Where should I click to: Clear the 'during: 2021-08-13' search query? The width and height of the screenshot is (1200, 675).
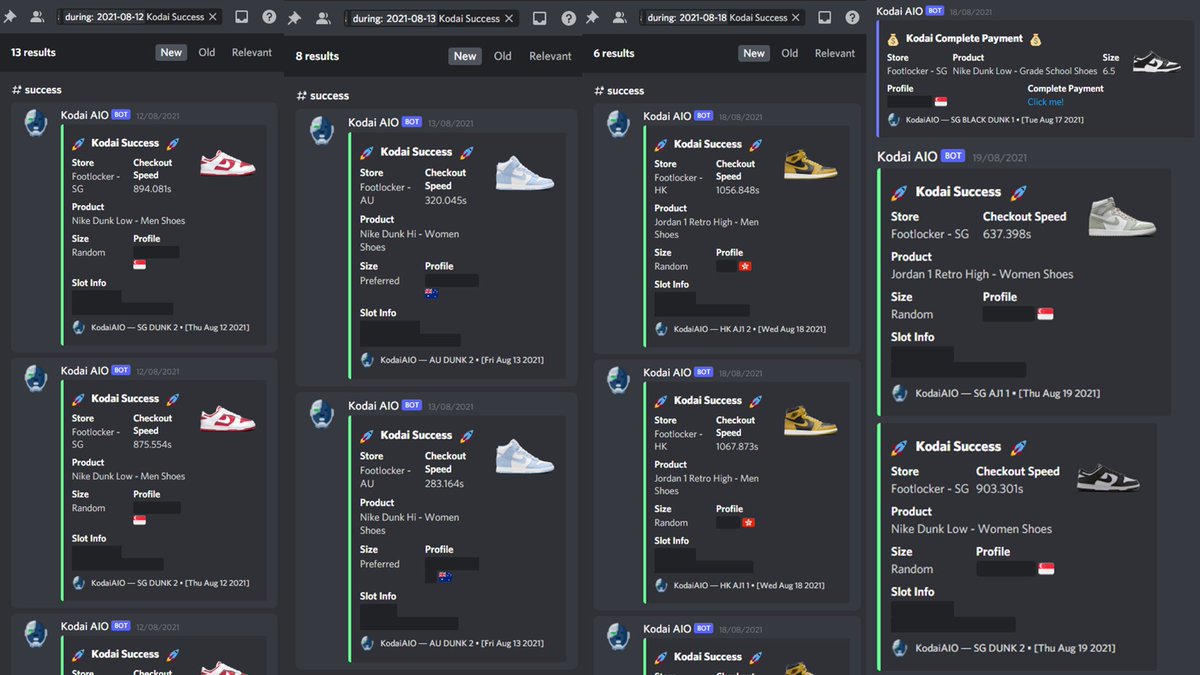click(x=508, y=18)
